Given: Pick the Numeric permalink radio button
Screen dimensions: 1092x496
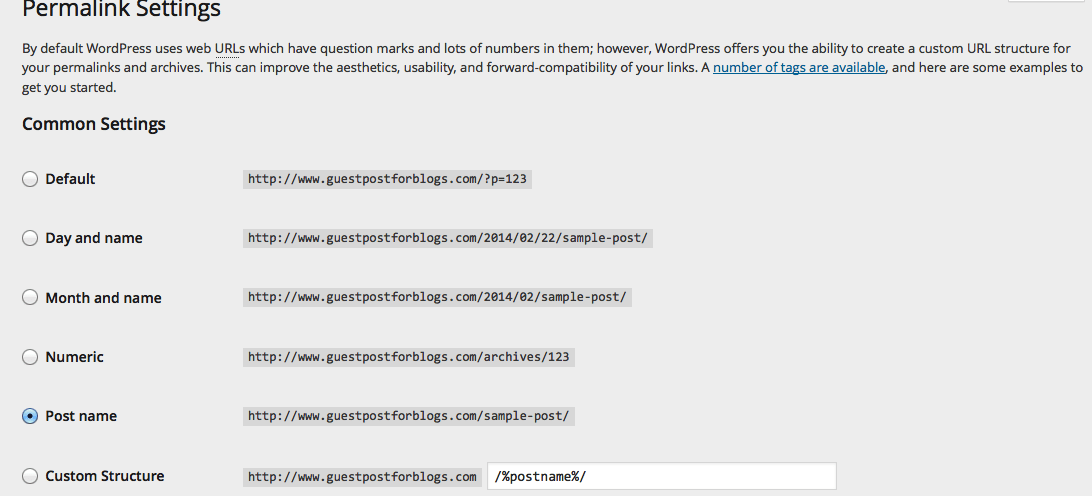Looking at the screenshot, I should 30,357.
